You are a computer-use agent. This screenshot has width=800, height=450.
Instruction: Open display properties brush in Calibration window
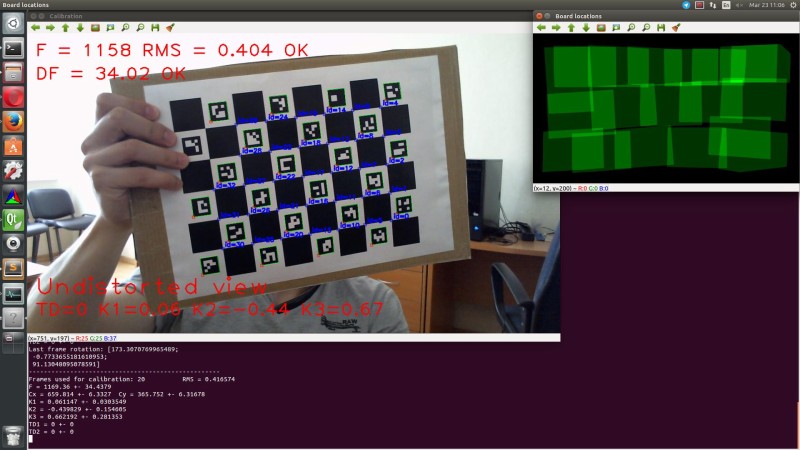[170, 28]
